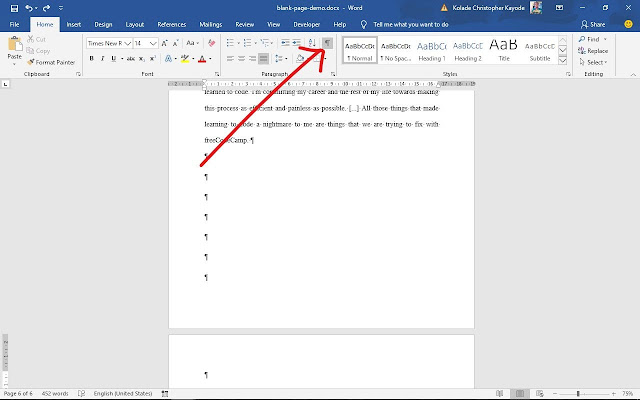Click the Undo icon
This screenshot has height=400, width=640.
pos(29,8)
